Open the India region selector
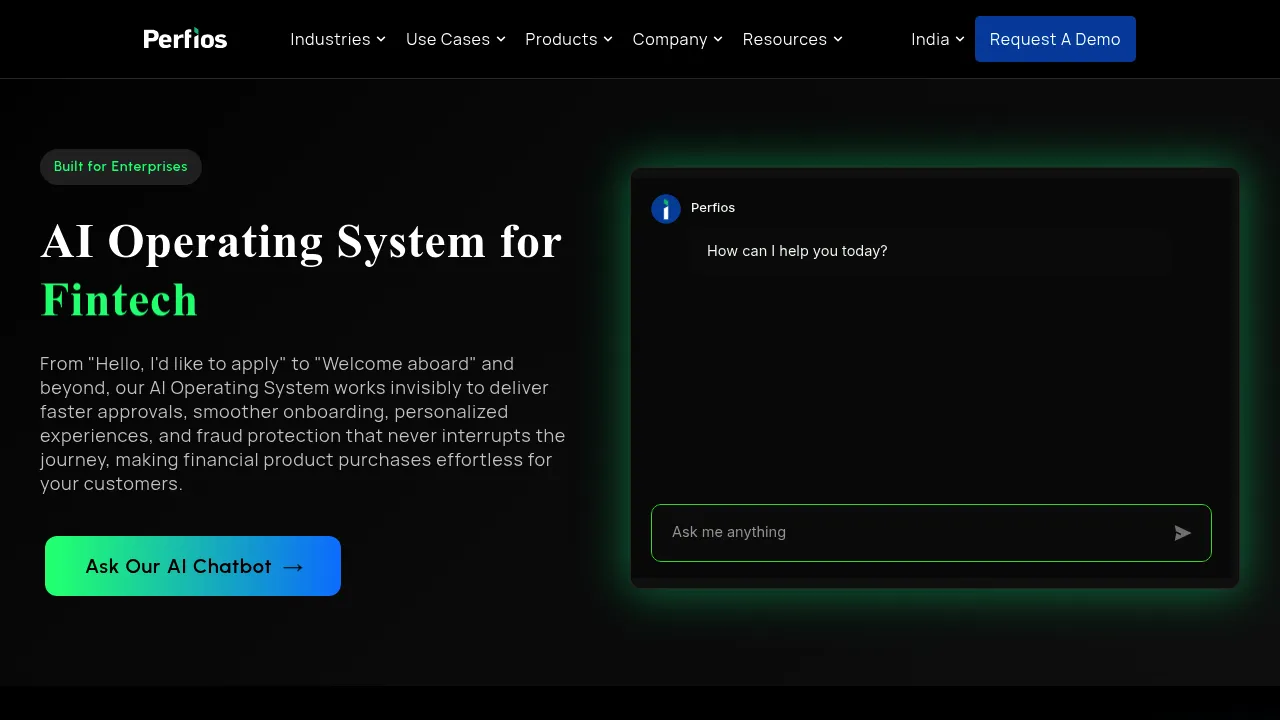 [x=938, y=39]
